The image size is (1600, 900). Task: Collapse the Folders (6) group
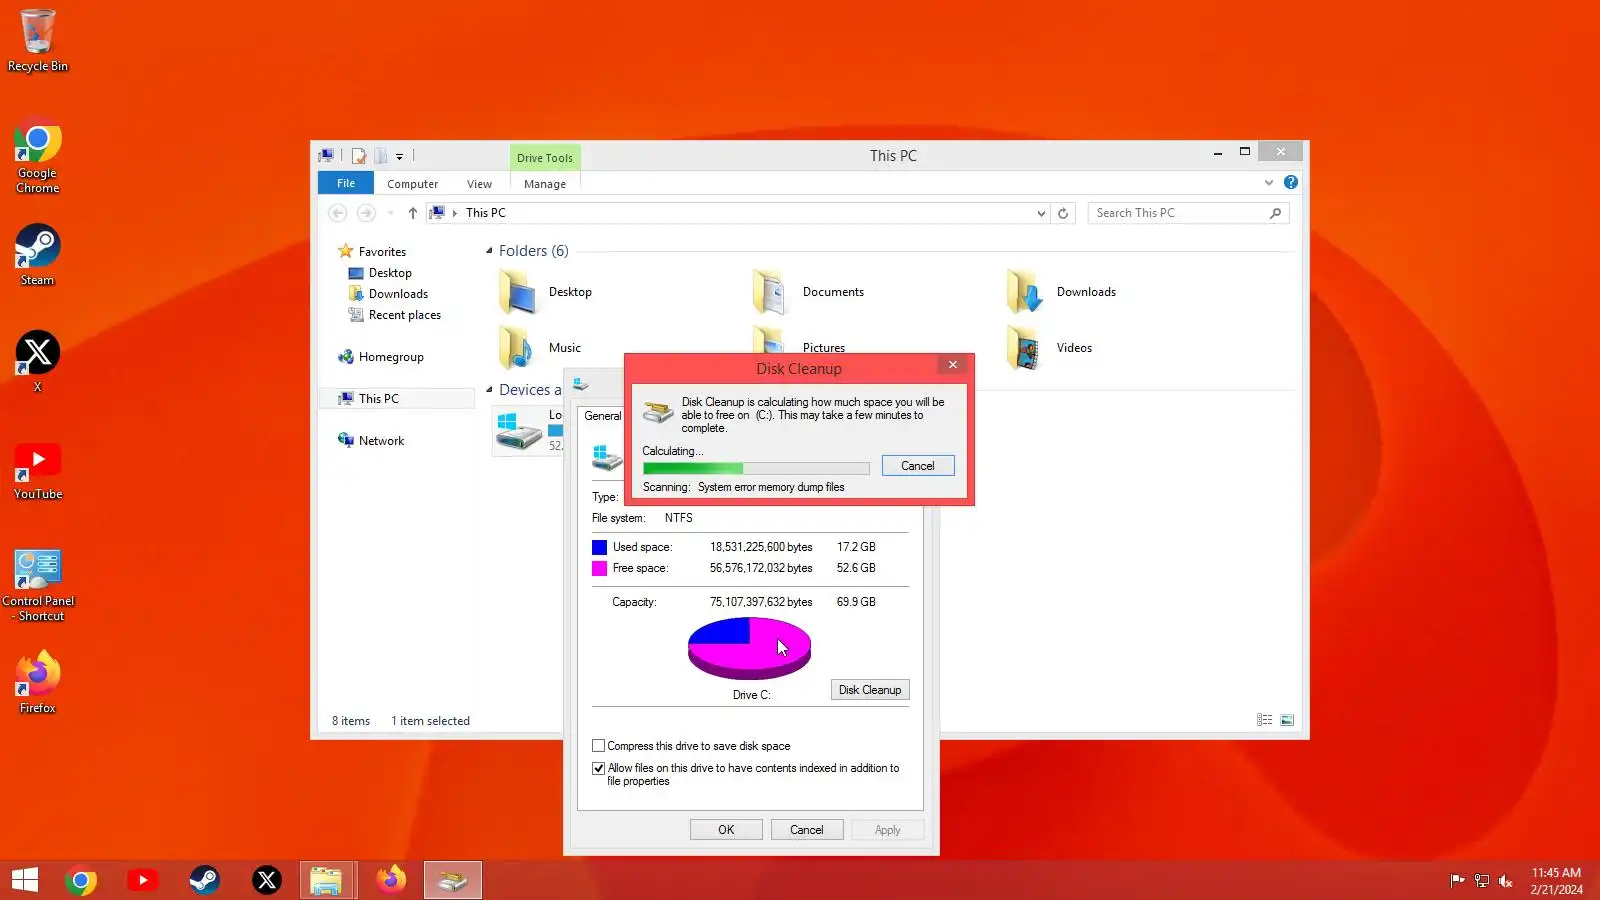pyautogui.click(x=489, y=251)
